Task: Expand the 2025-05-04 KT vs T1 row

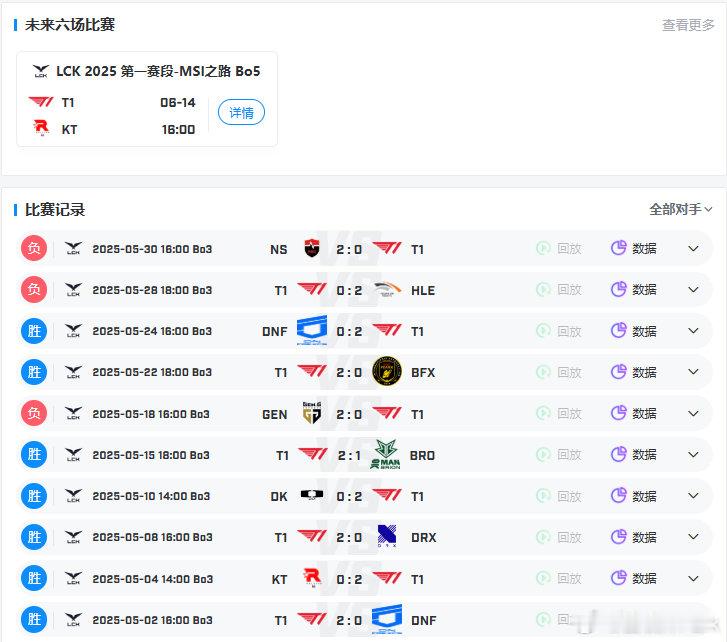Action: click(693, 578)
